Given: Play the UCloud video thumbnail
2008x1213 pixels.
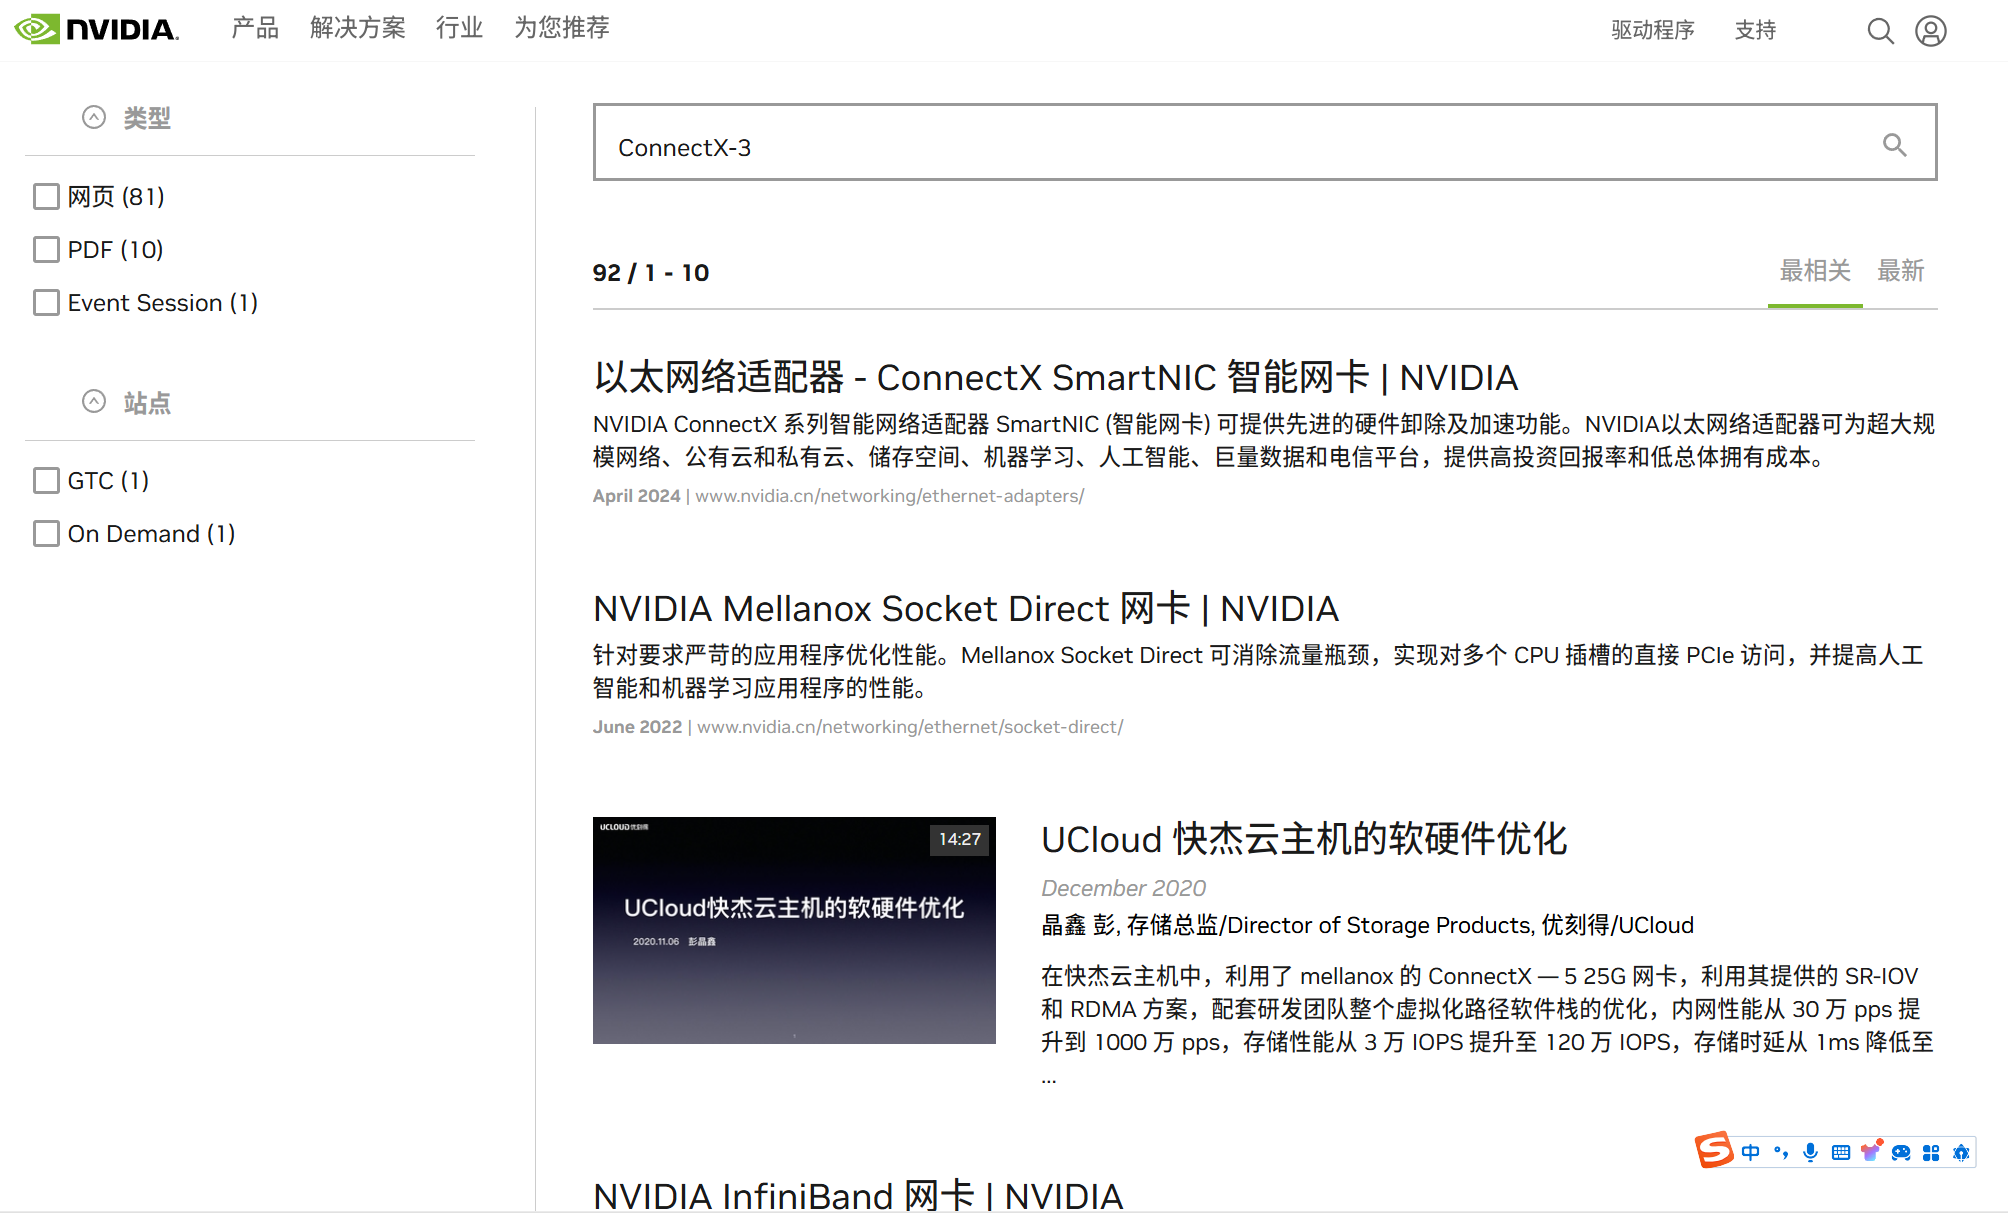Looking at the screenshot, I should [794, 930].
